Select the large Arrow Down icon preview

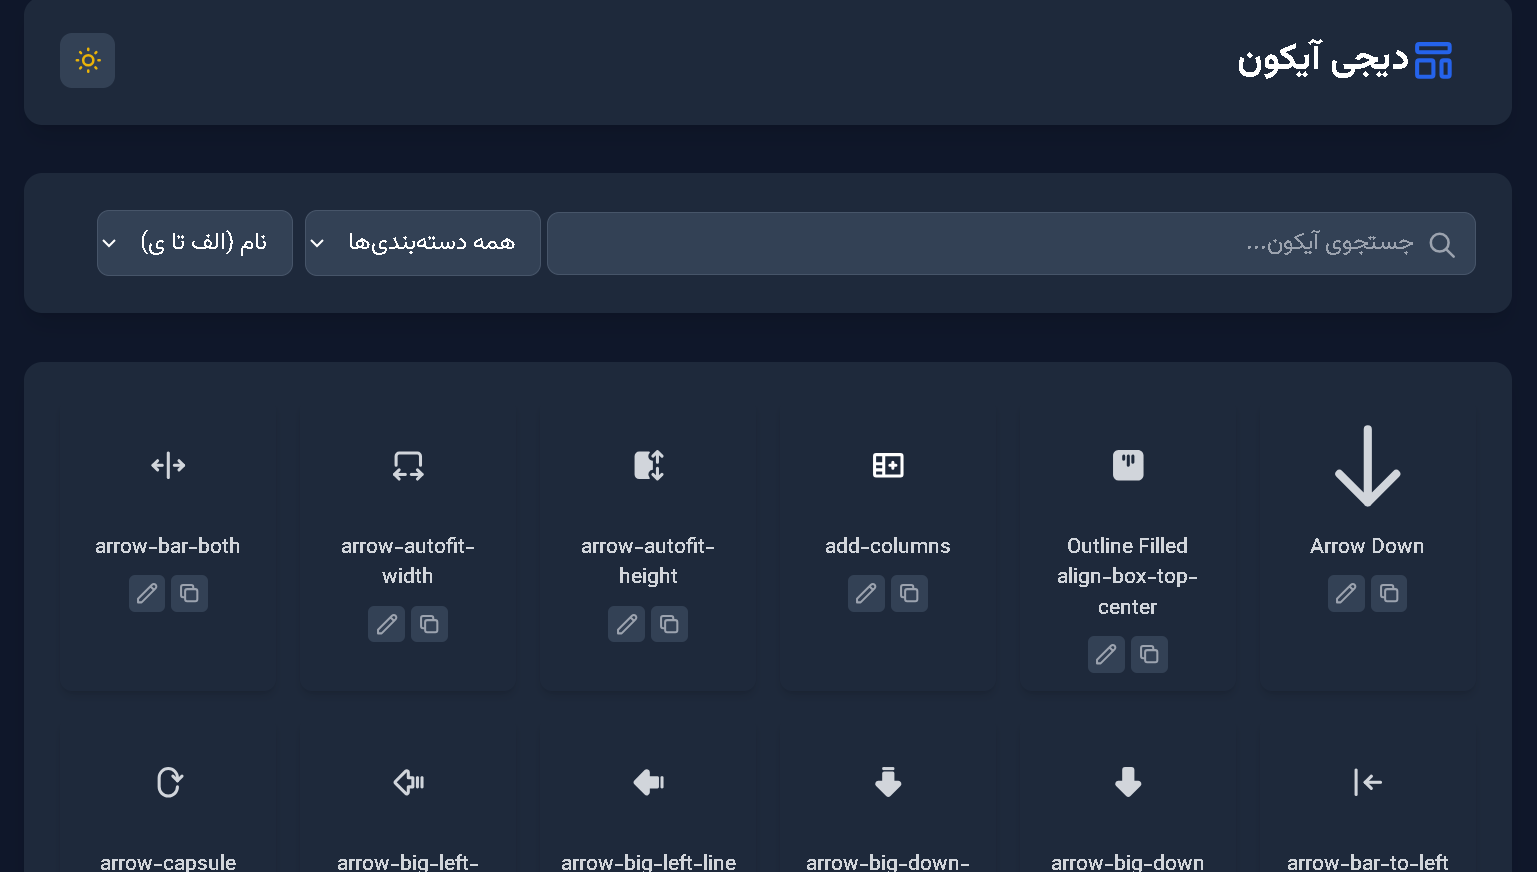click(1367, 466)
